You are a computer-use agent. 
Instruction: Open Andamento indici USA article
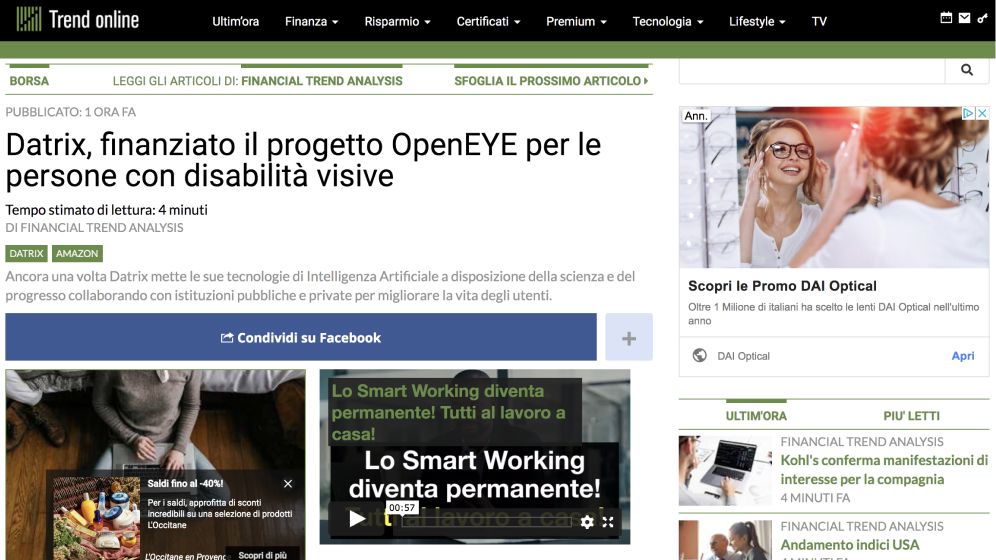pyautogui.click(x=849, y=545)
